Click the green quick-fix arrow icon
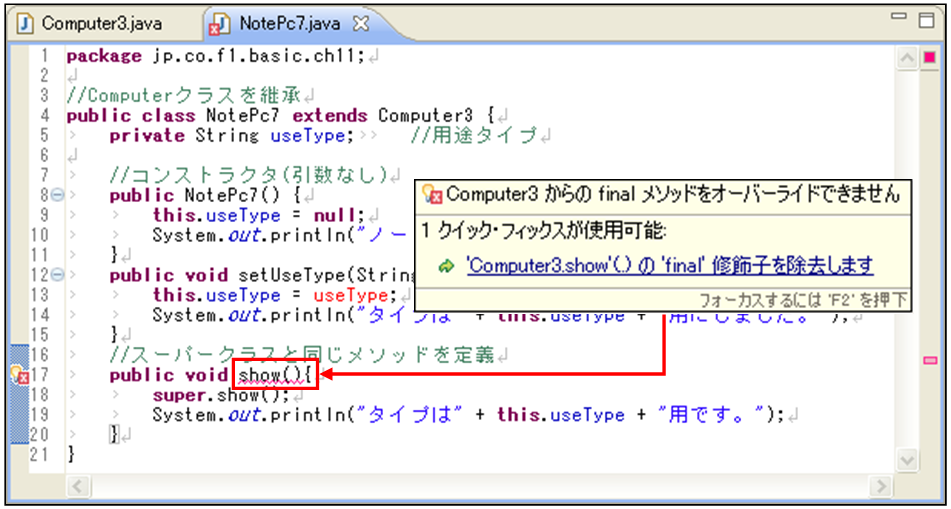 [x=446, y=267]
